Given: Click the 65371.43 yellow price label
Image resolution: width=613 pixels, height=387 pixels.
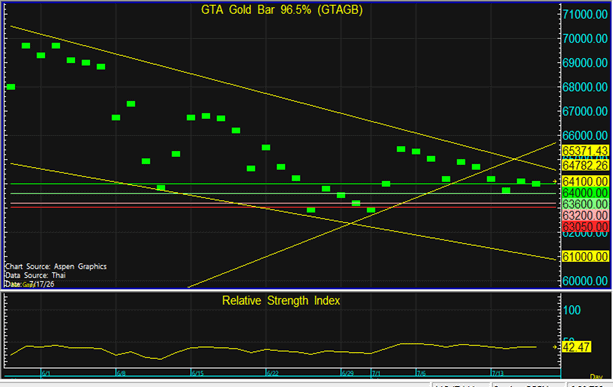Looking at the screenshot, I should [x=585, y=150].
